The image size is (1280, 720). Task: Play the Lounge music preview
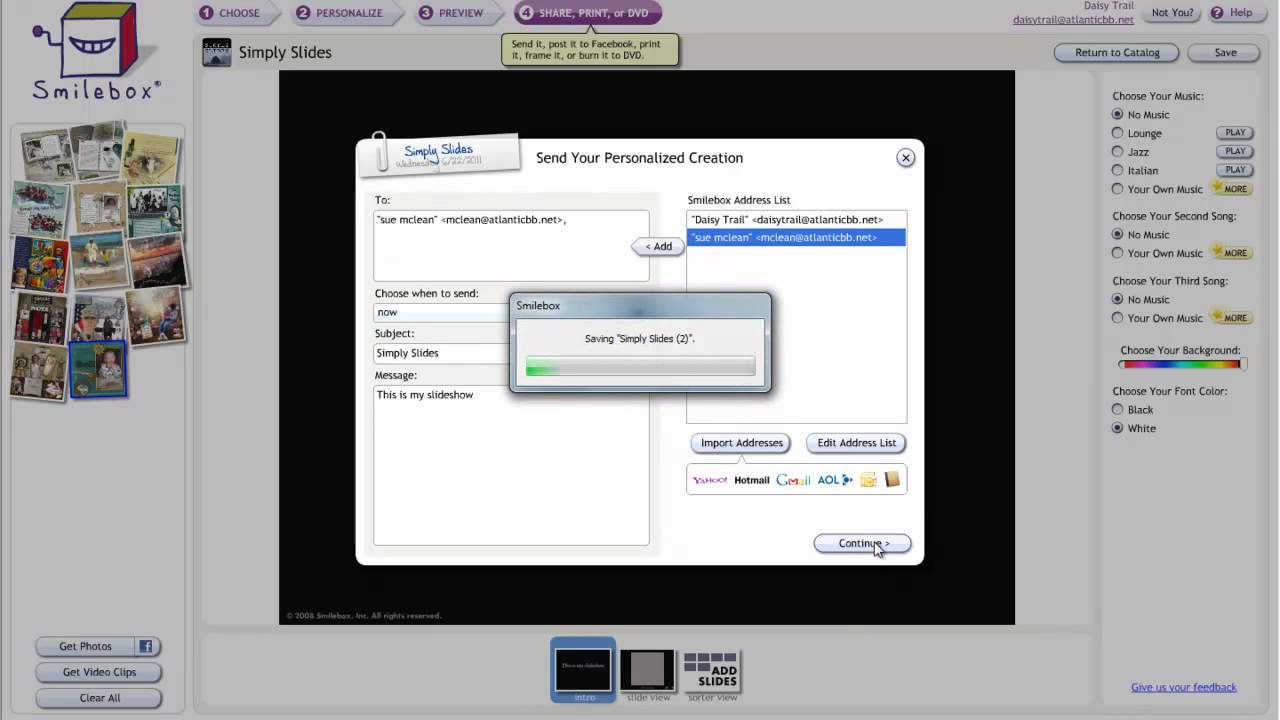[1235, 133]
